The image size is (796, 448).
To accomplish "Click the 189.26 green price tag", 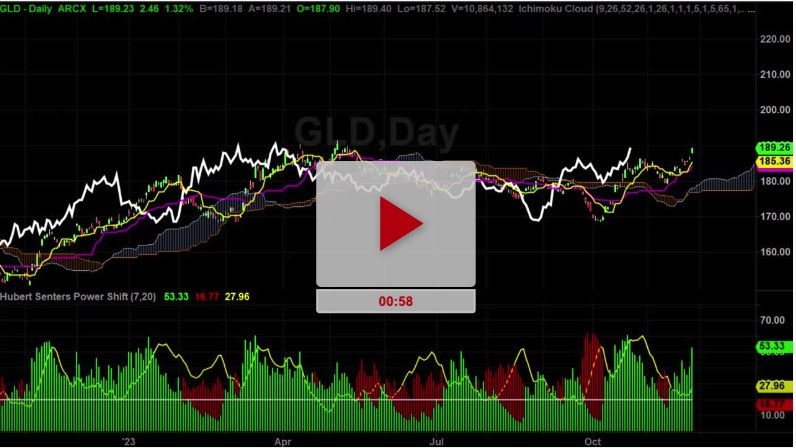I will (775, 148).
